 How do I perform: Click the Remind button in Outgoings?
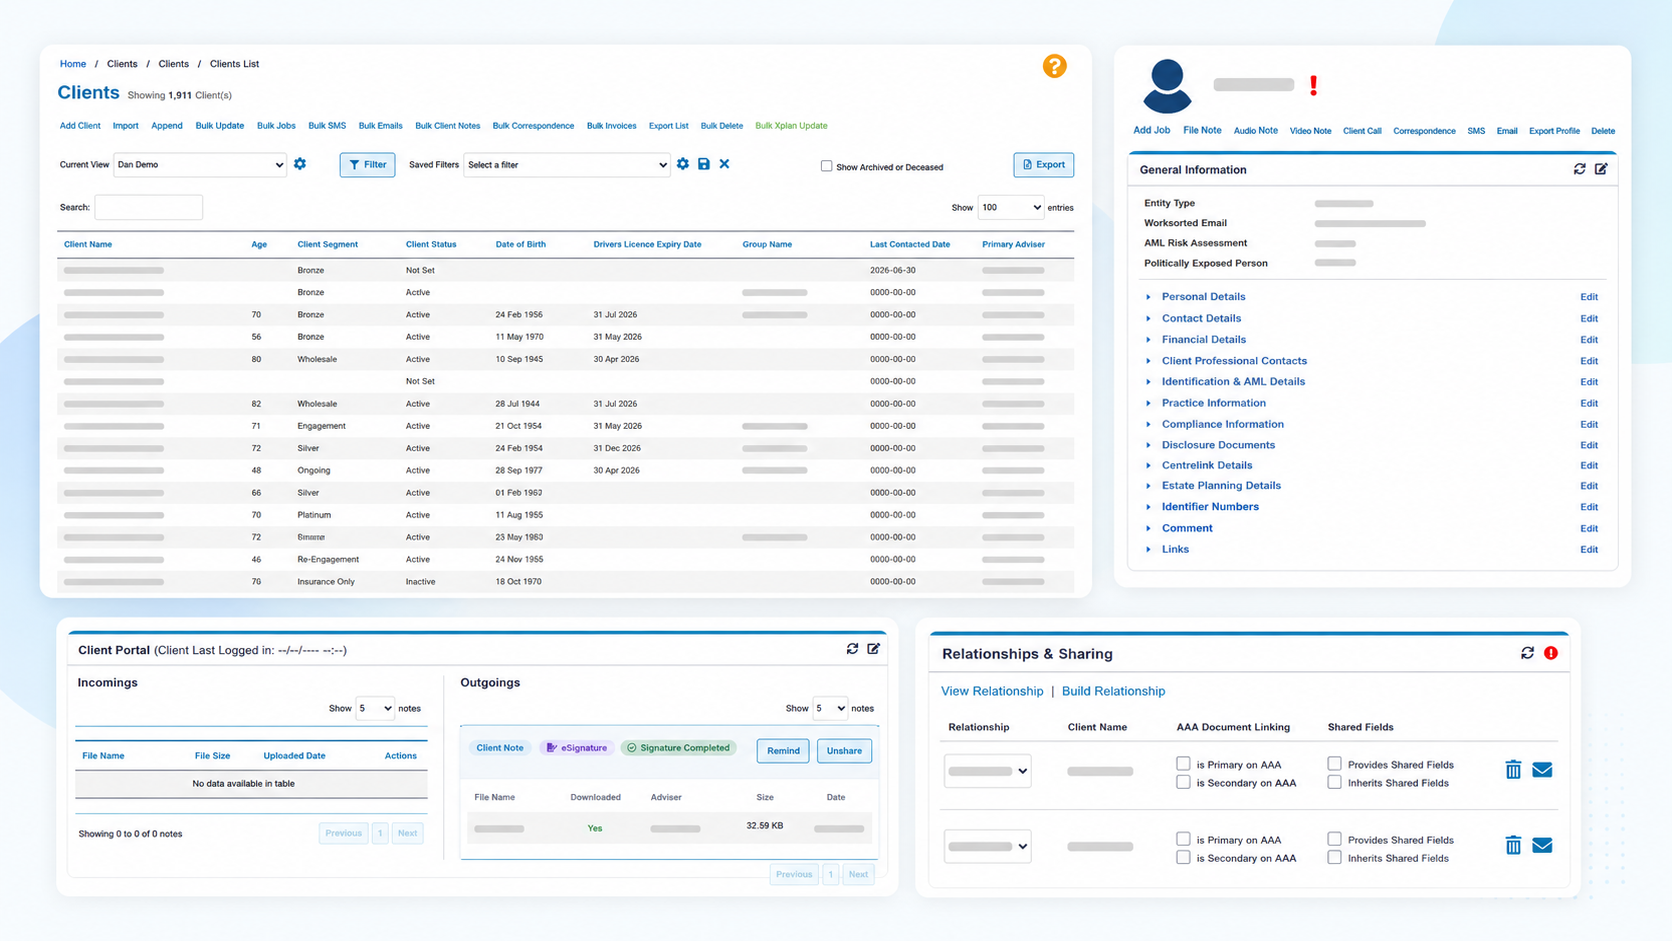(x=783, y=750)
